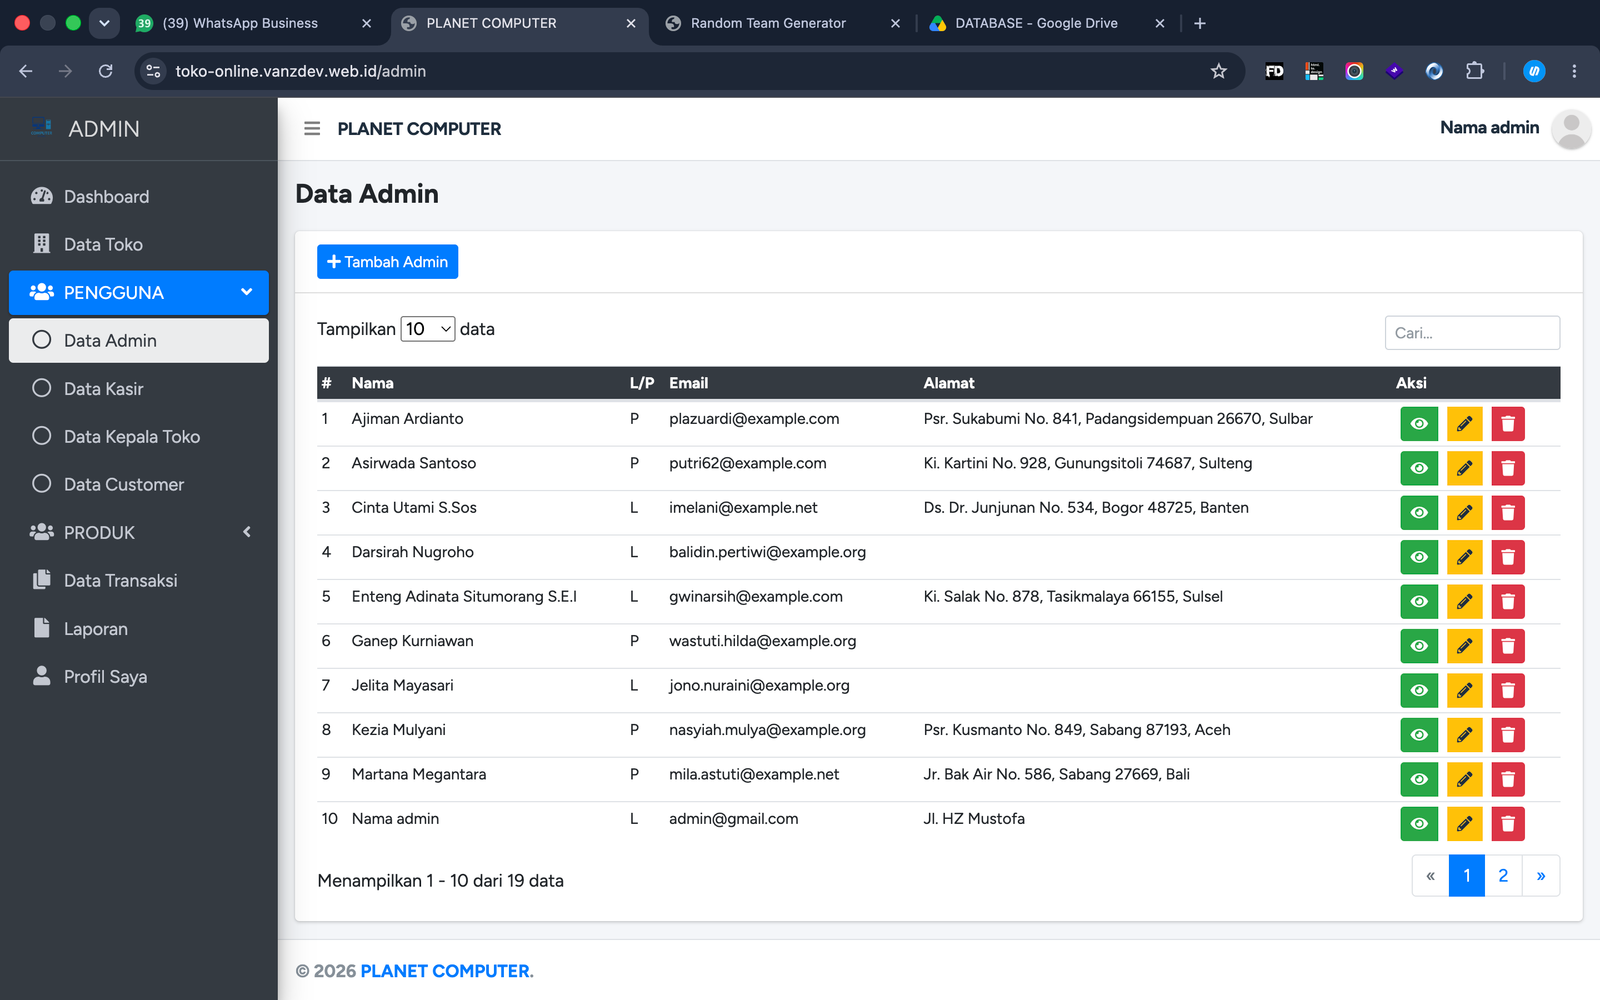The height and width of the screenshot is (1000, 1600).
Task: Click the hamburger menu icon beside PLANET COMPUTER
Action: 312,129
